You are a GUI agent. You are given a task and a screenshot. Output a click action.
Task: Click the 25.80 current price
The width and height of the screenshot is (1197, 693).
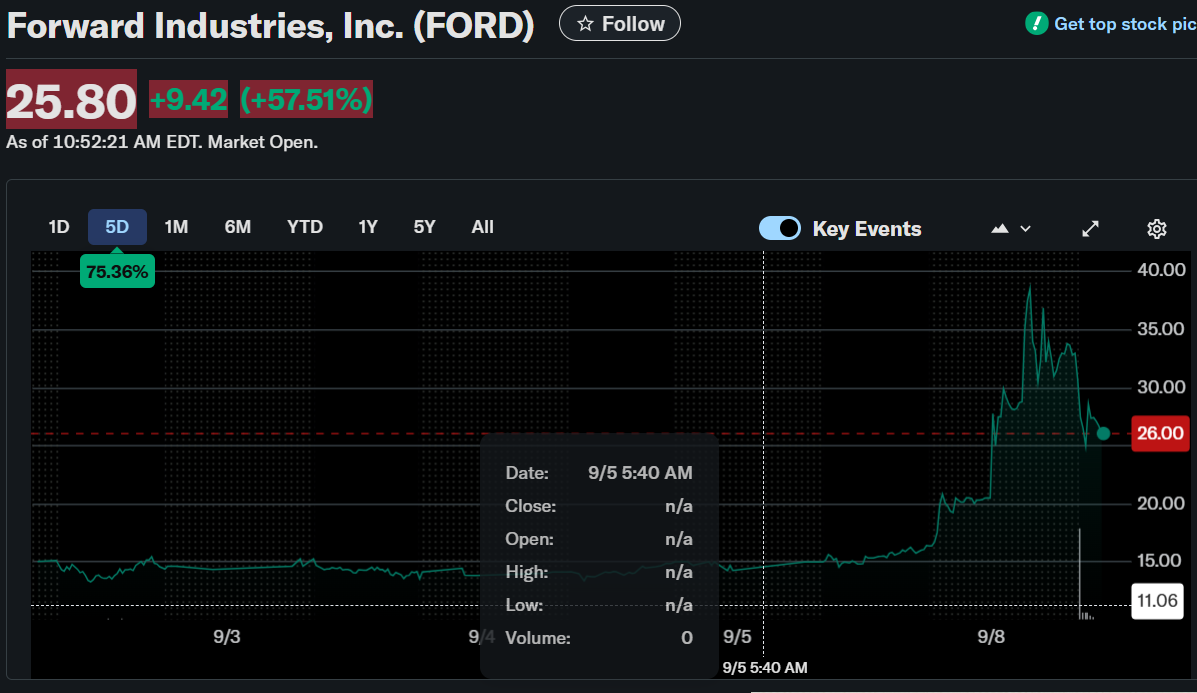[x=72, y=100]
